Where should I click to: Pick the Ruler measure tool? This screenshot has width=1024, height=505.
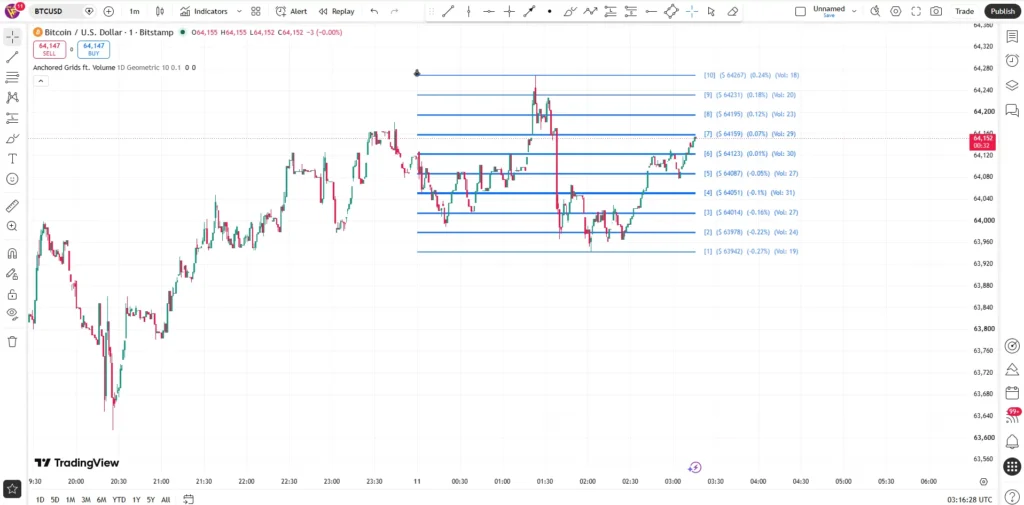(x=12, y=206)
